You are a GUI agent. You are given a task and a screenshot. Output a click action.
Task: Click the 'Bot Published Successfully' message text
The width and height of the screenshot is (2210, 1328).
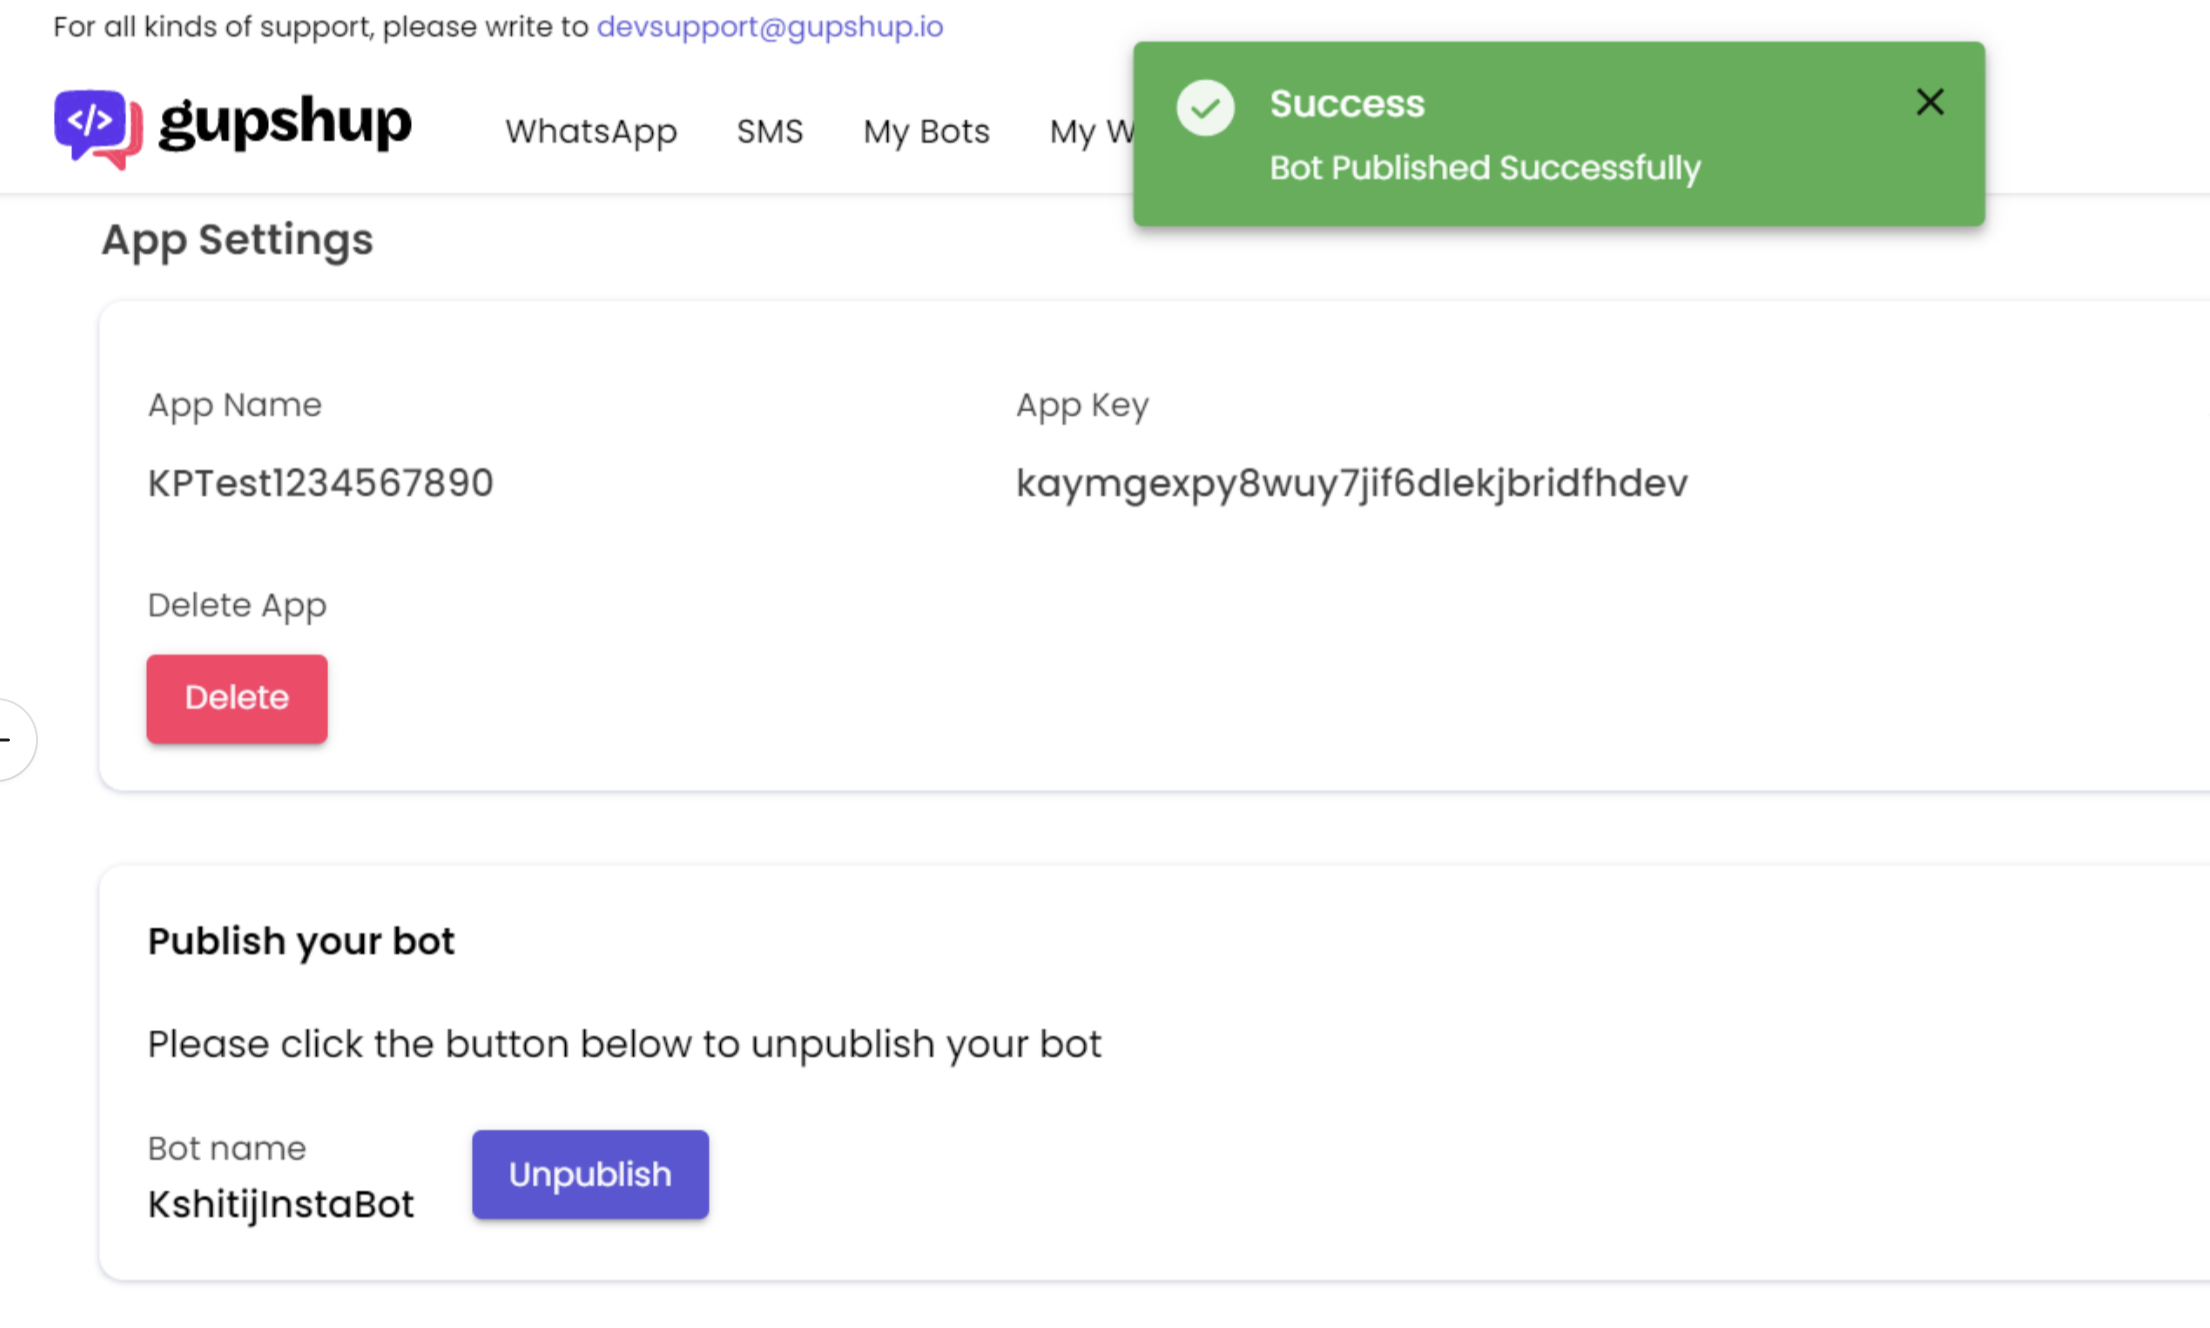pos(1484,168)
